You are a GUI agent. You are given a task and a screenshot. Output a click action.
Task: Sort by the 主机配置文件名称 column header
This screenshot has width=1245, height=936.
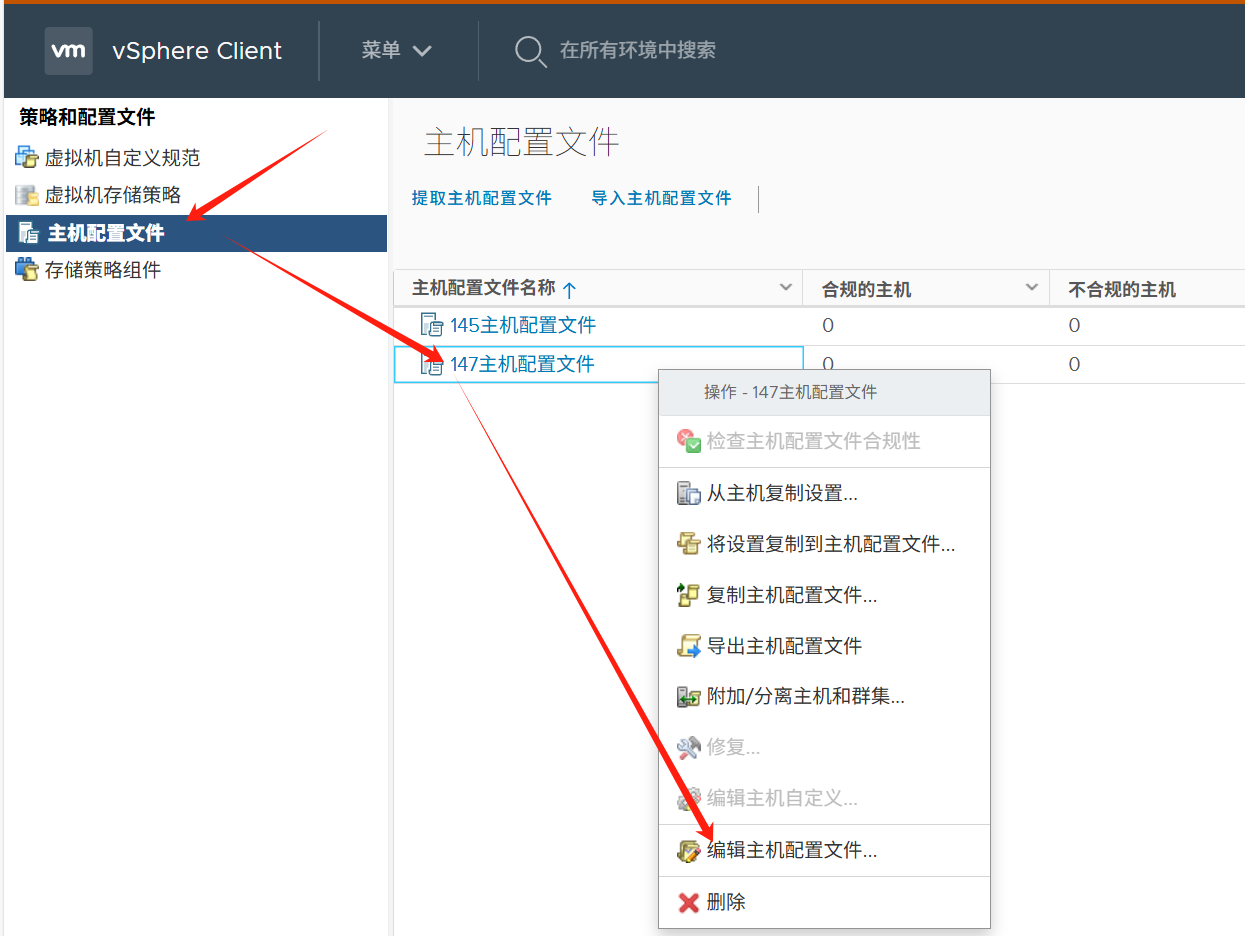click(483, 288)
